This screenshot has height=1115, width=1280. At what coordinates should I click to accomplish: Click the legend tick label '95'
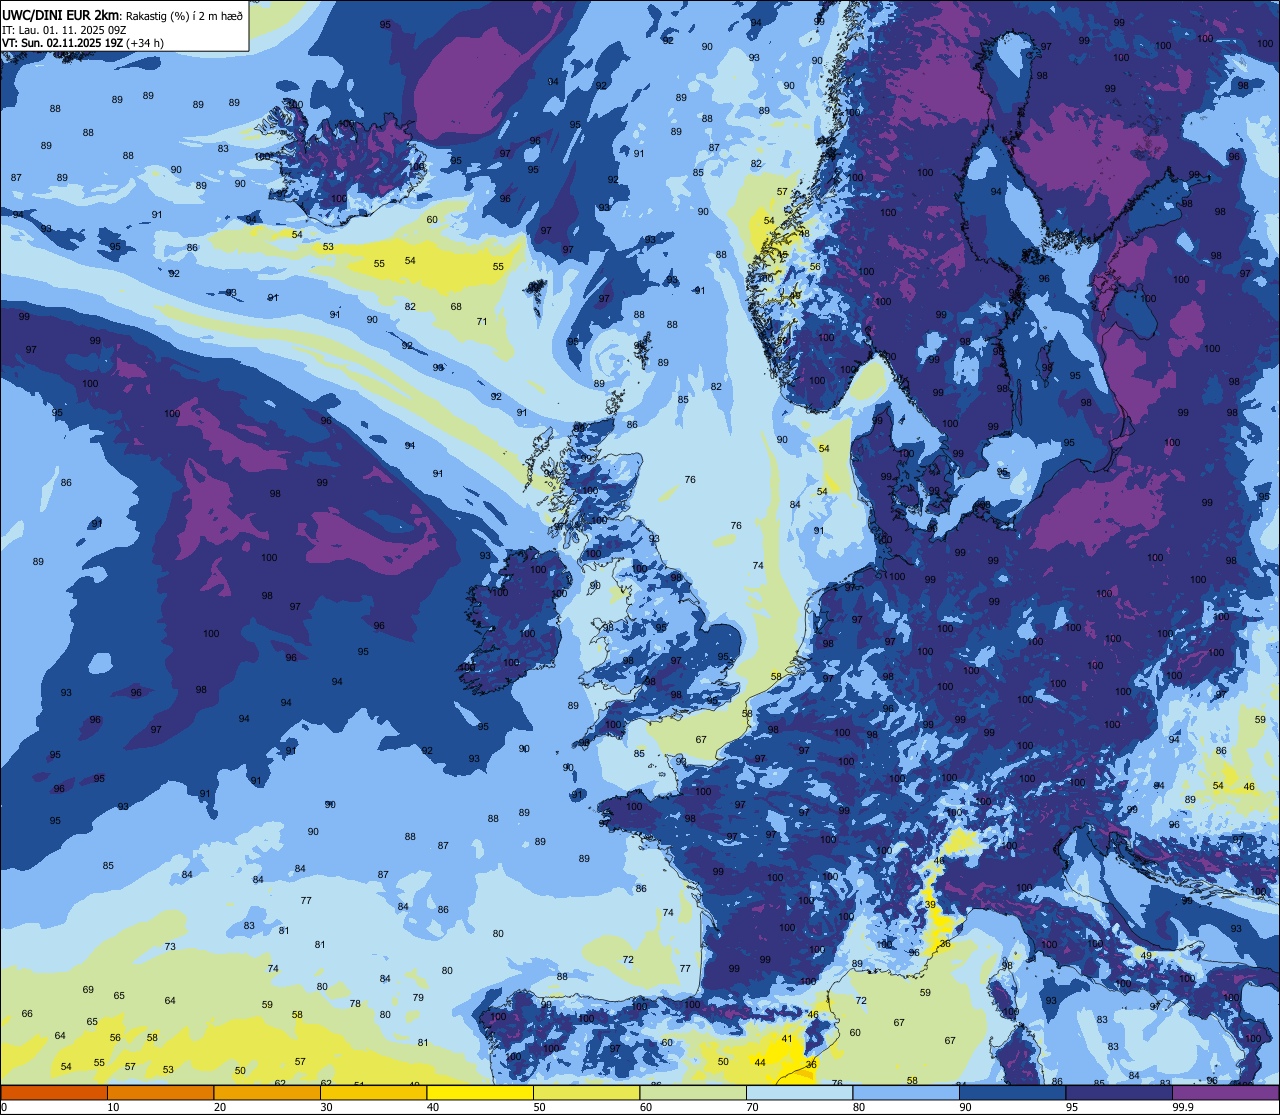[1072, 1107]
